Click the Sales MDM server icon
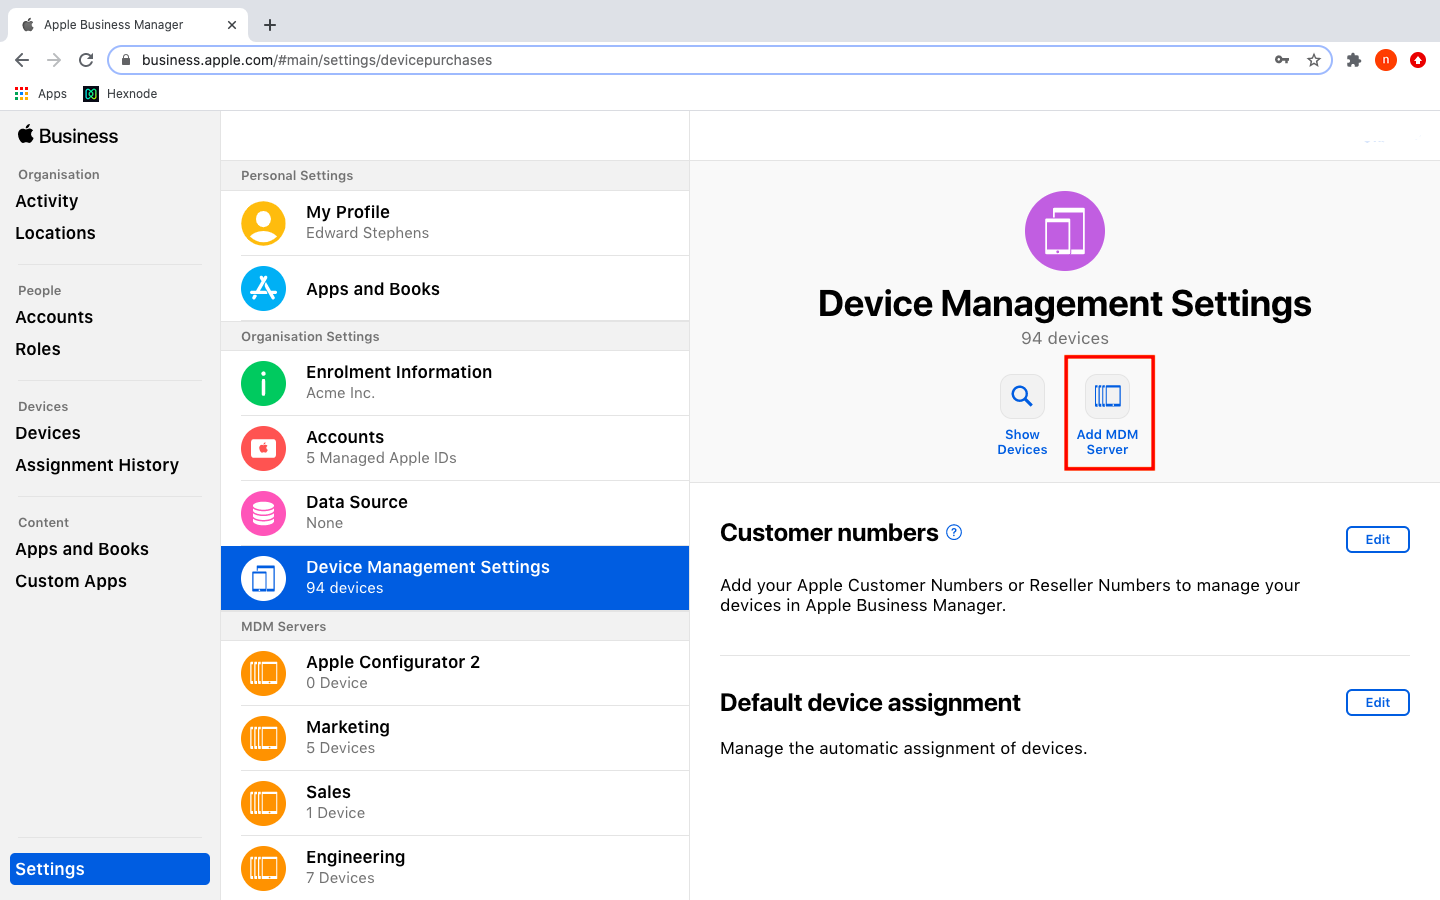Image resolution: width=1440 pixels, height=900 pixels. pos(263,803)
